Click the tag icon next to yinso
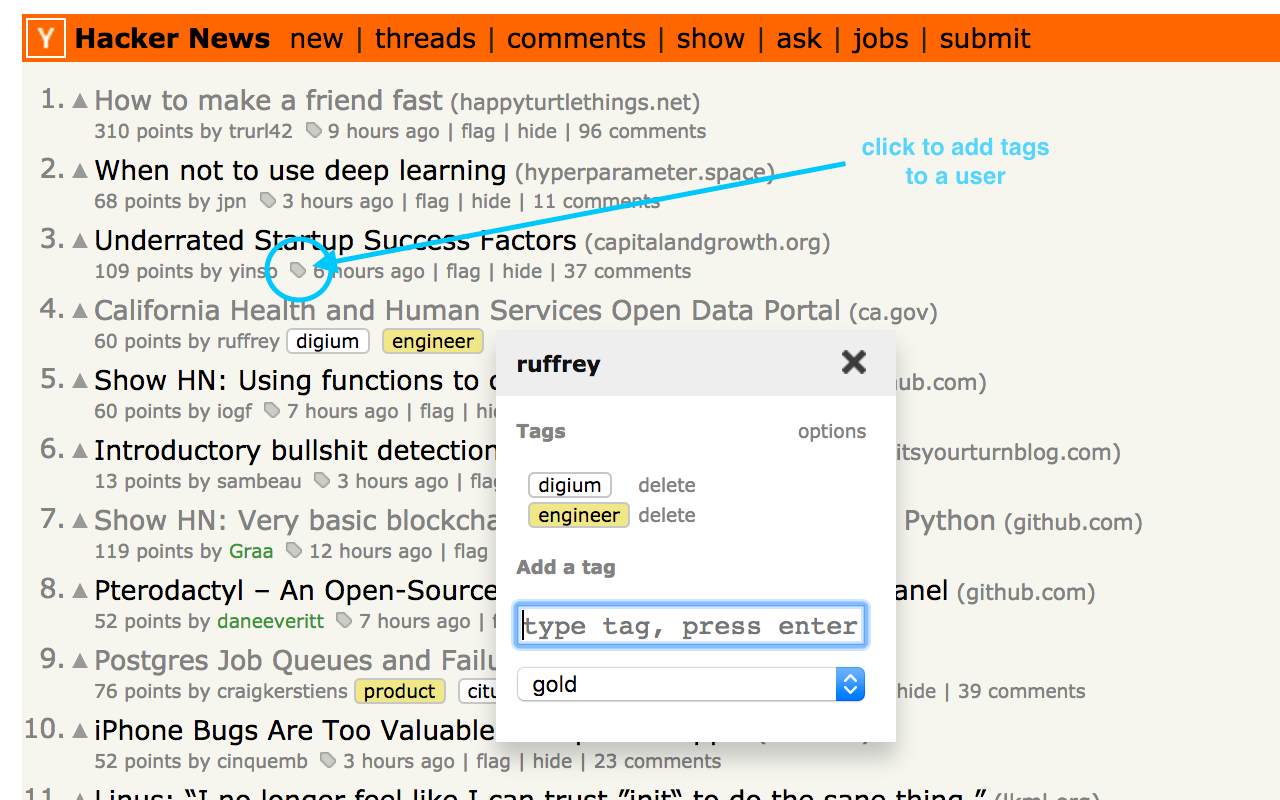This screenshot has width=1280, height=800. click(x=296, y=271)
